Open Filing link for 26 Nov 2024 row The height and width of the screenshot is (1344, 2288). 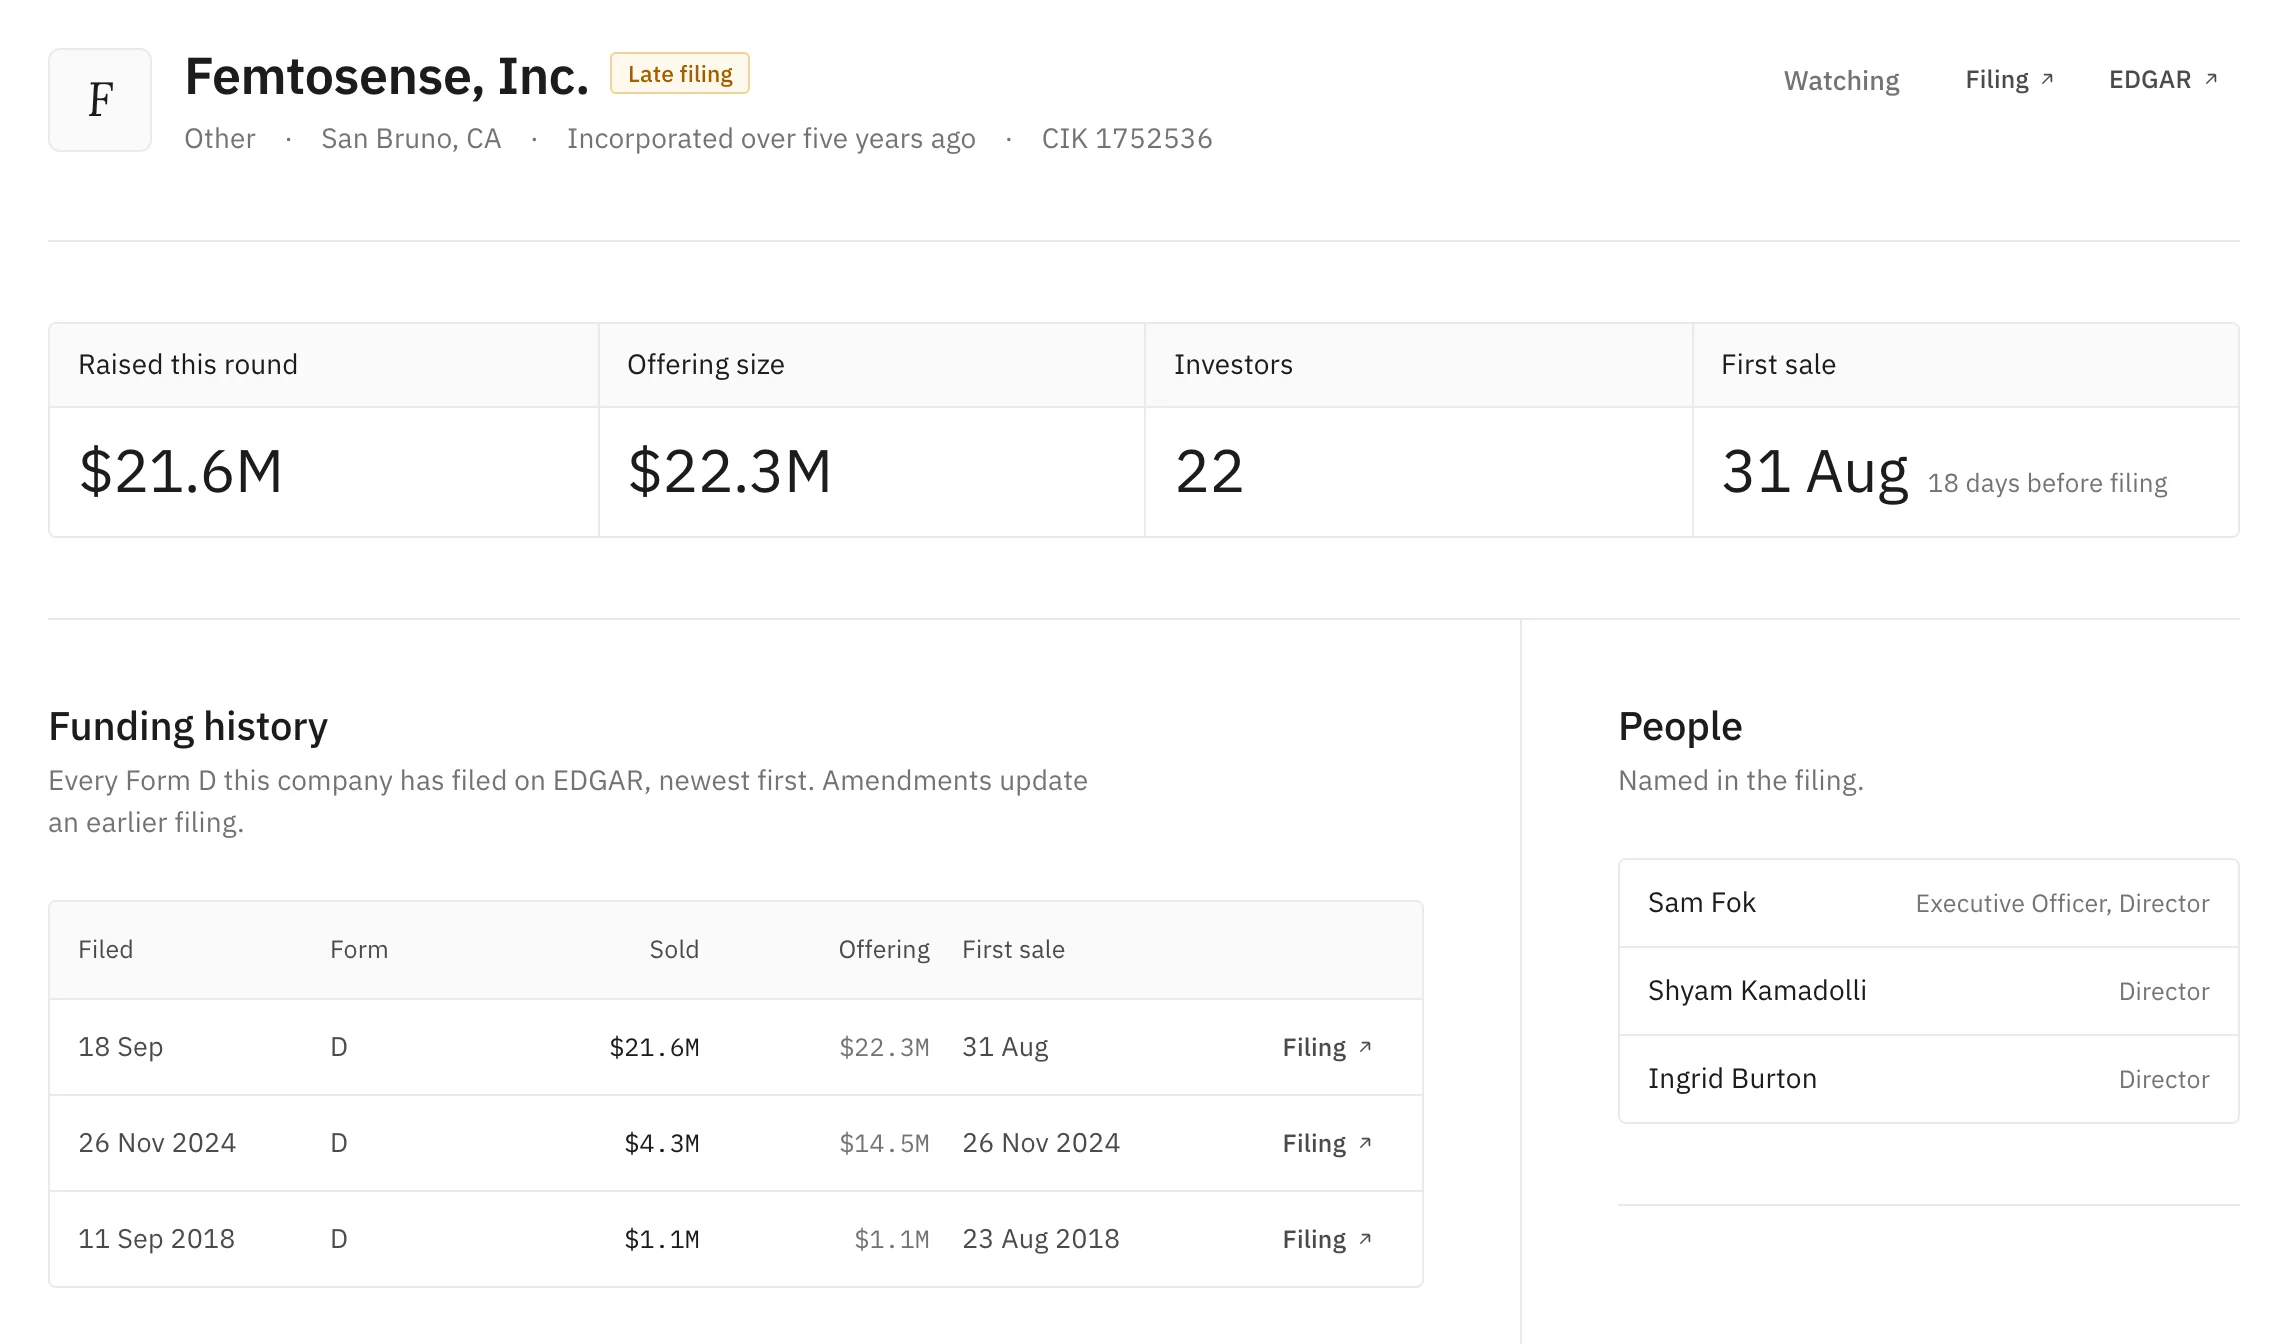pyautogui.click(x=1327, y=1143)
